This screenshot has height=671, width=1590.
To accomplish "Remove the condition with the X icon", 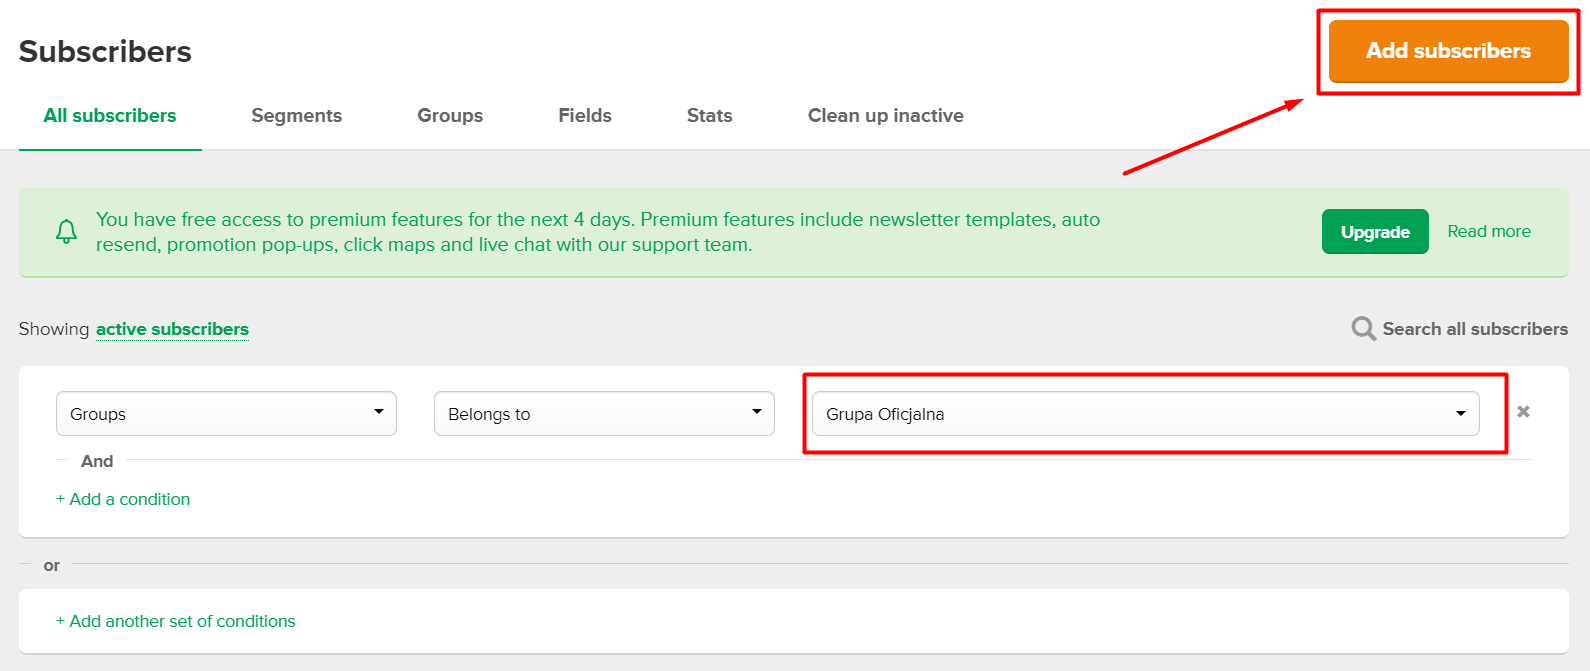I will (1523, 412).
